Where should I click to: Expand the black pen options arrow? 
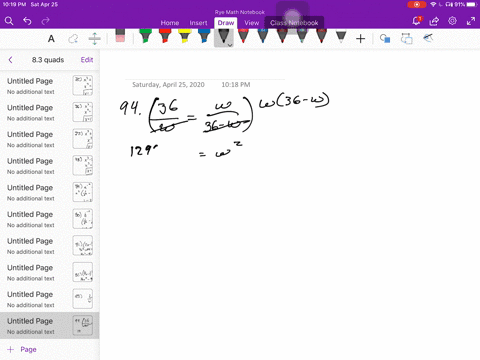(x=230, y=45)
